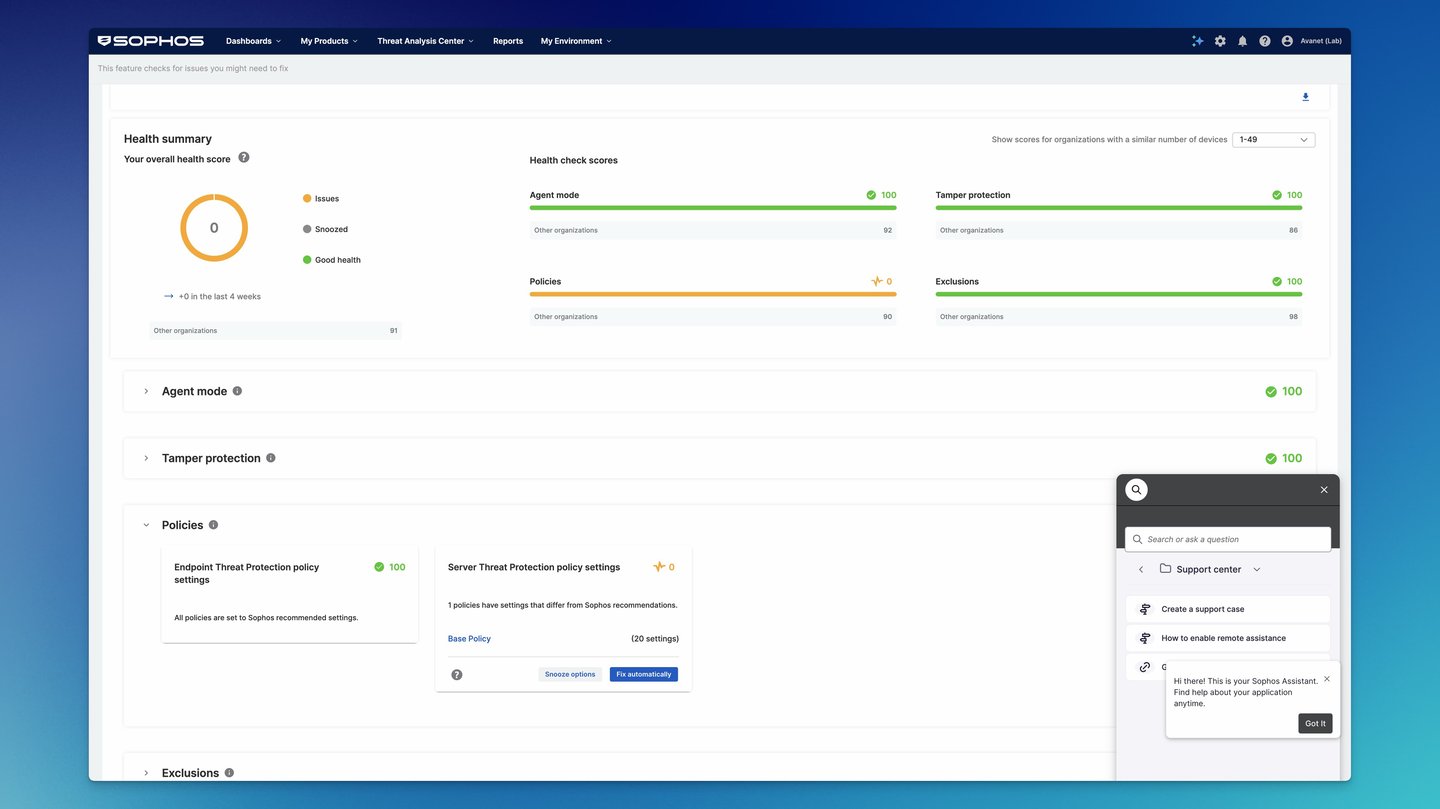1440x809 pixels.
Task: Click the Policies score progress bar
Action: click(713, 295)
